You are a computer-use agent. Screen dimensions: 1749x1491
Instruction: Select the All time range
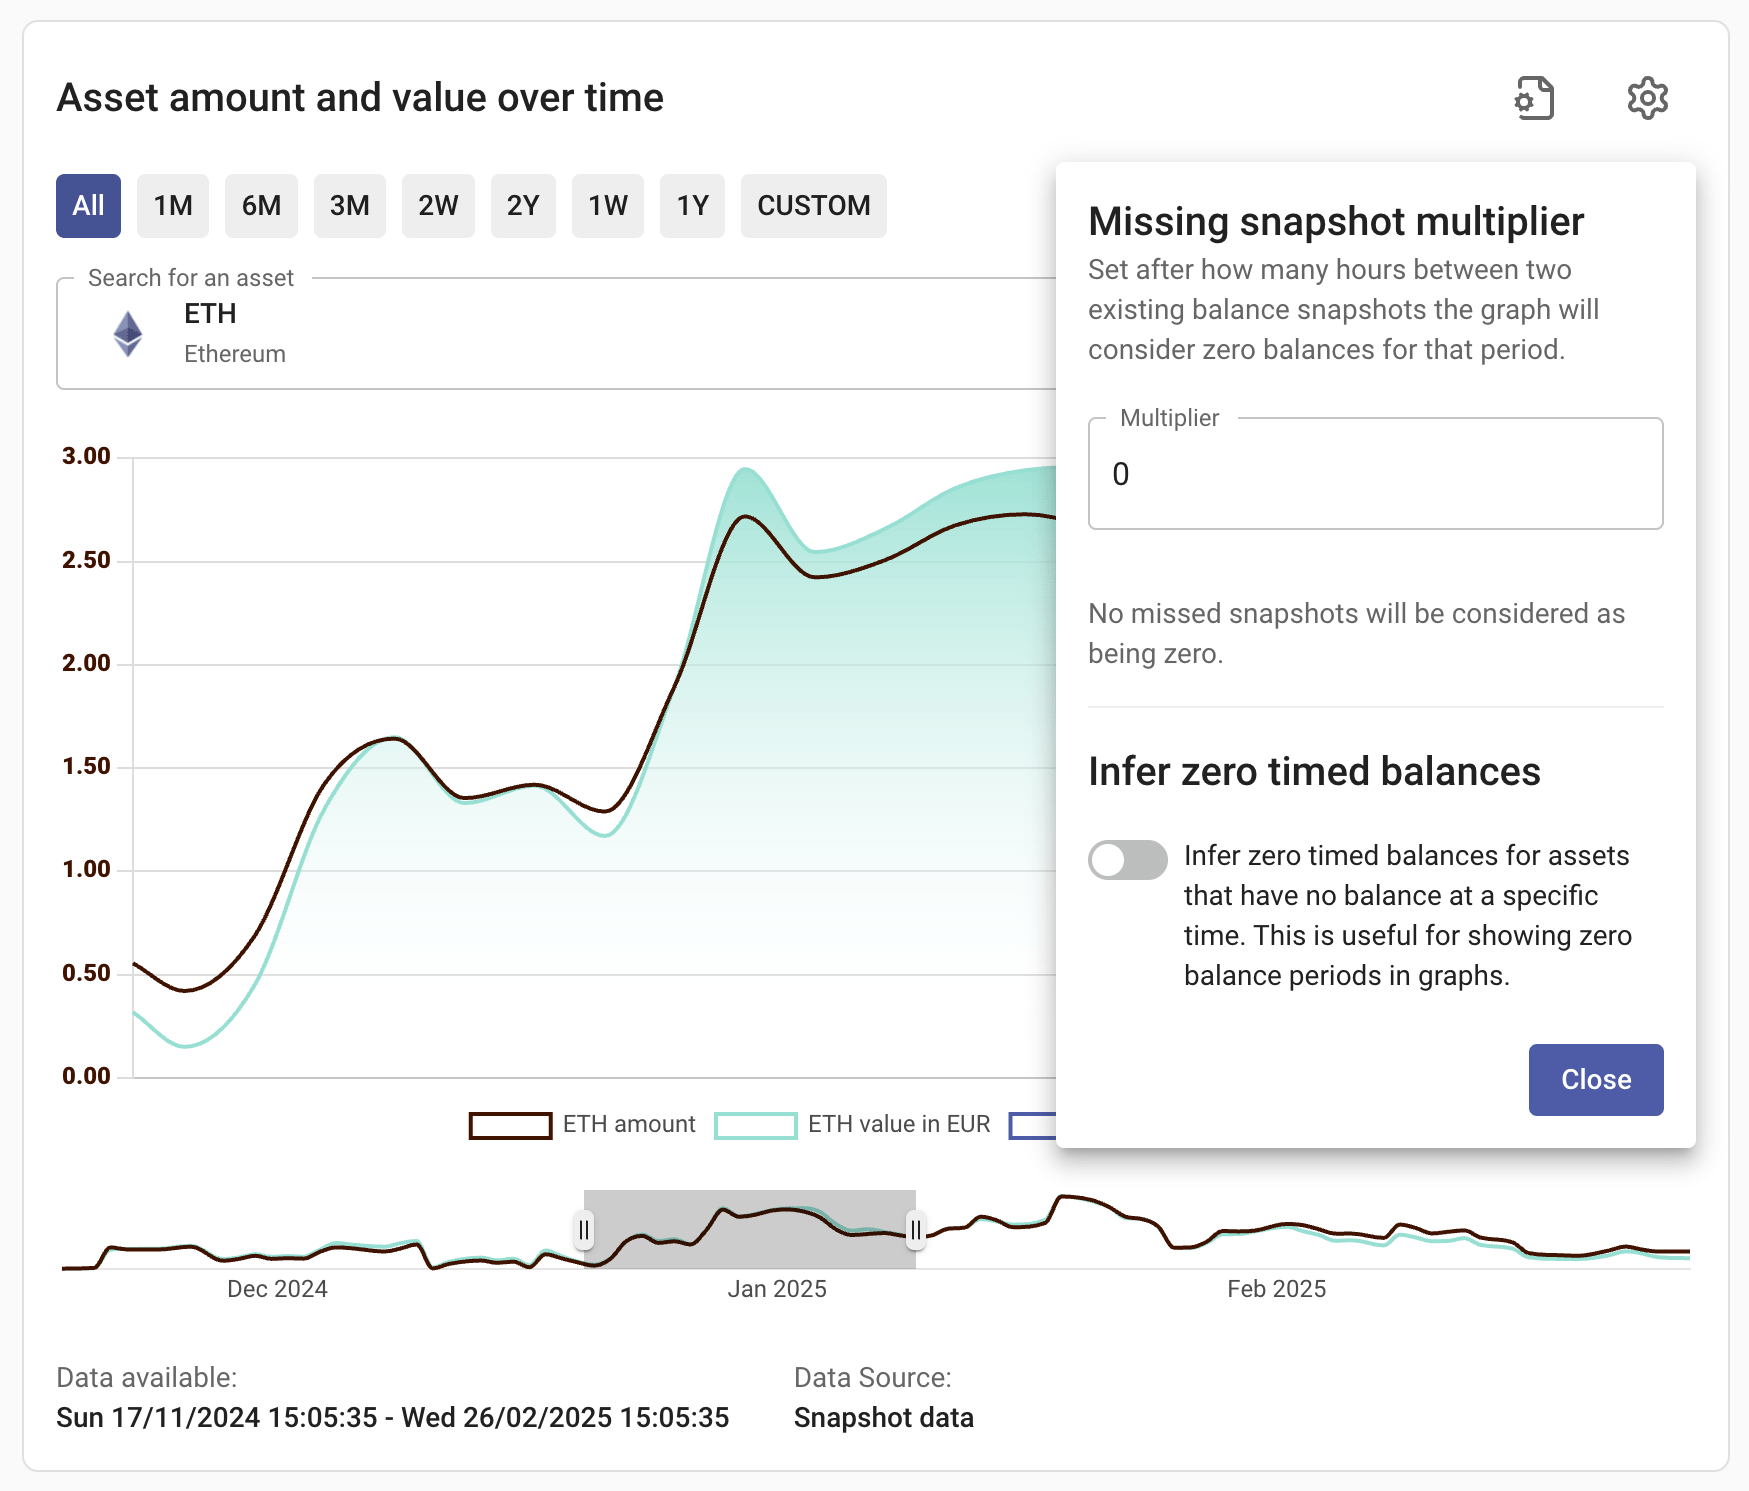tap(88, 206)
